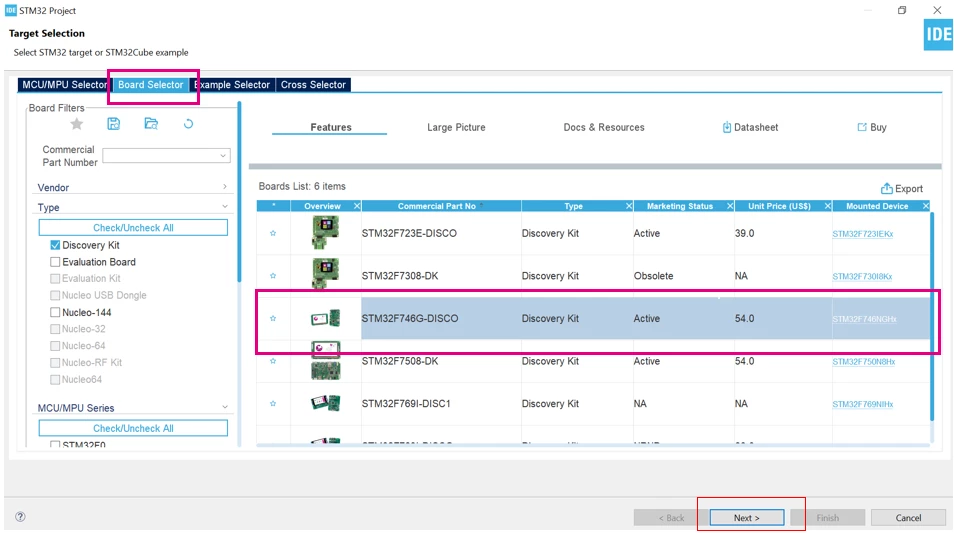
Task: Open STM32F723IEKx mounted device link
Action: (x=862, y=234)
